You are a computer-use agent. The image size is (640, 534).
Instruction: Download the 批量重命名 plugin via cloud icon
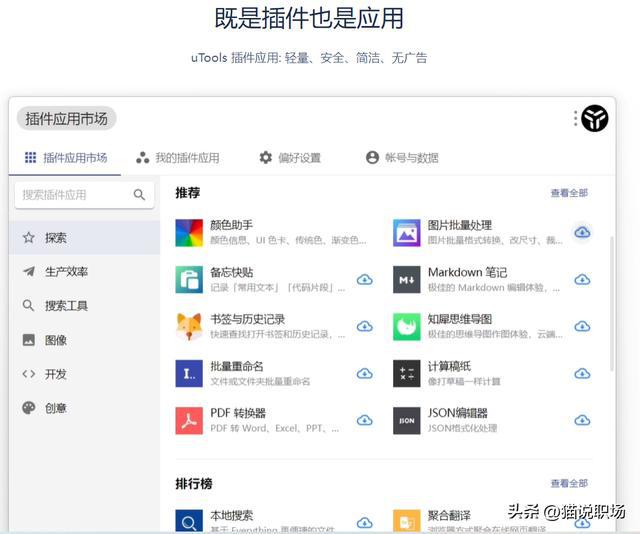tap(365, 373)
